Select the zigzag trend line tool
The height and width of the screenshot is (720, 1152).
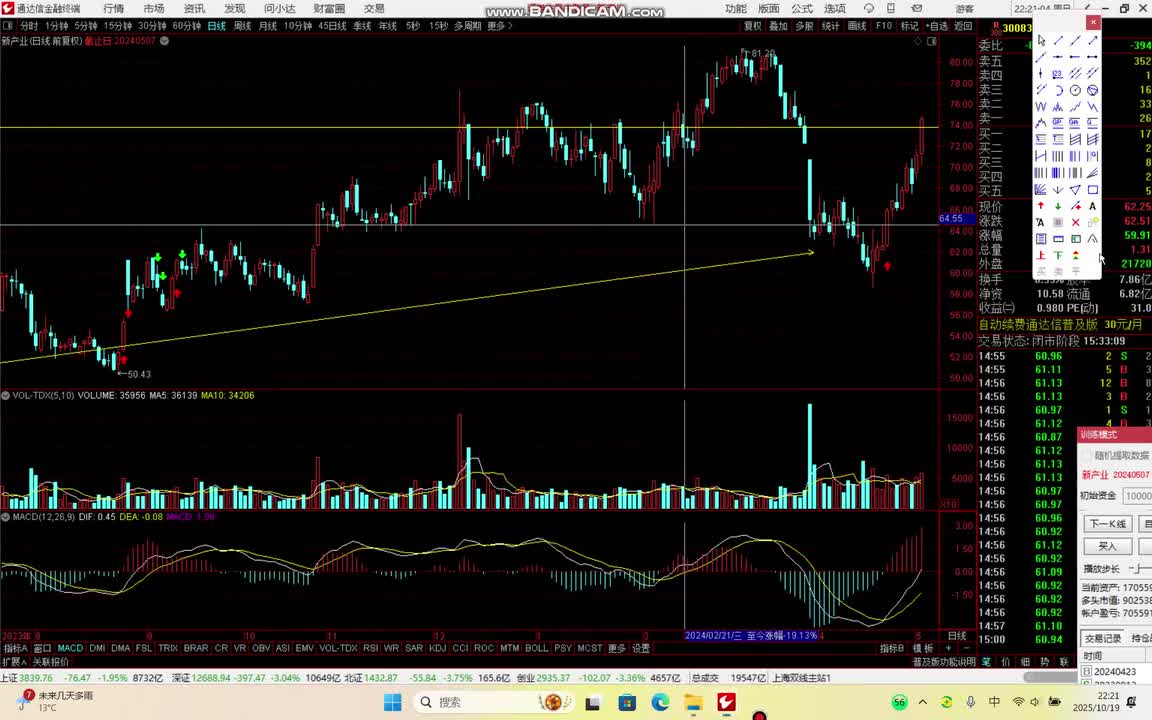coord(1076,107)
